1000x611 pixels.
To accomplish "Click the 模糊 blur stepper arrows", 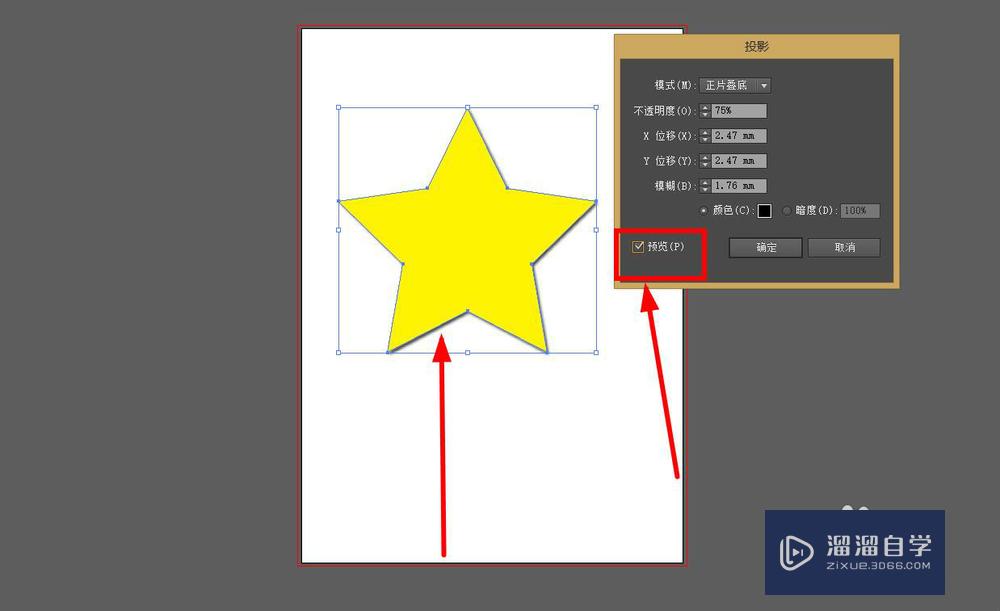I will click(x=705, y=186).
